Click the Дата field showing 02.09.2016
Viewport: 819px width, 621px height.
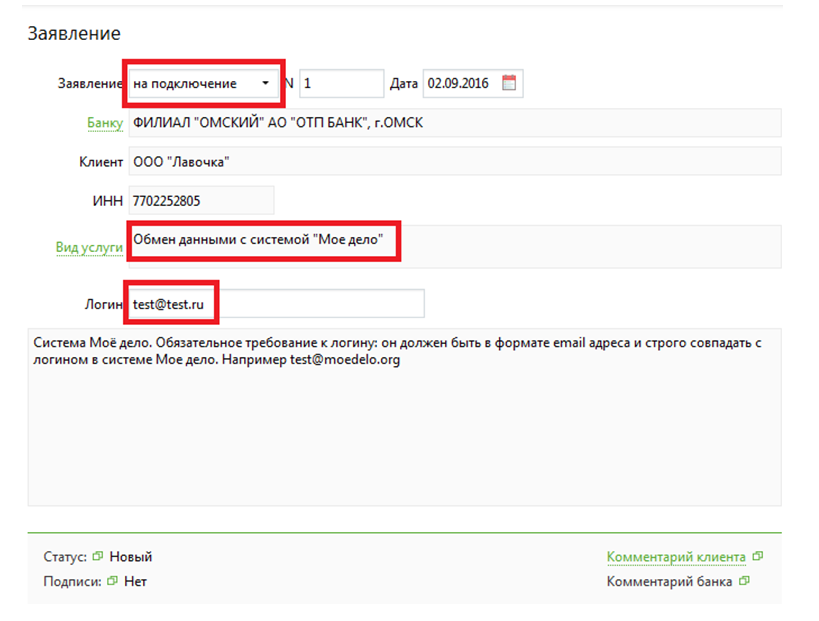coord(473,84)
